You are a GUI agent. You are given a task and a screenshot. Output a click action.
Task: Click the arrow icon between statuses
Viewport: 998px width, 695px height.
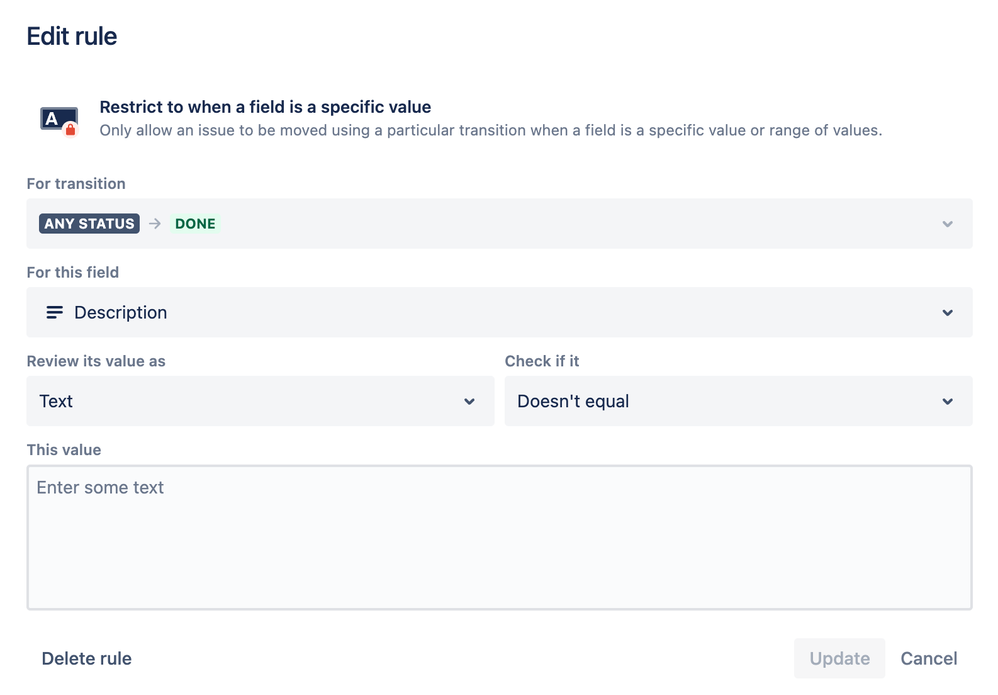pos(155,224)
